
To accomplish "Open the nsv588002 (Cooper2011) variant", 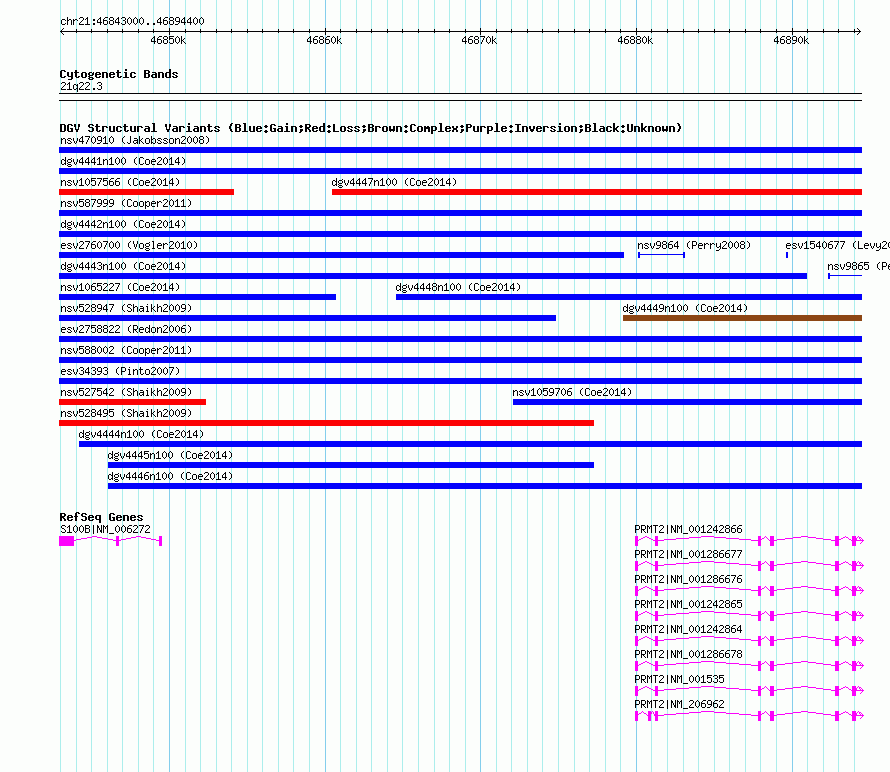I will pos(460,360).
